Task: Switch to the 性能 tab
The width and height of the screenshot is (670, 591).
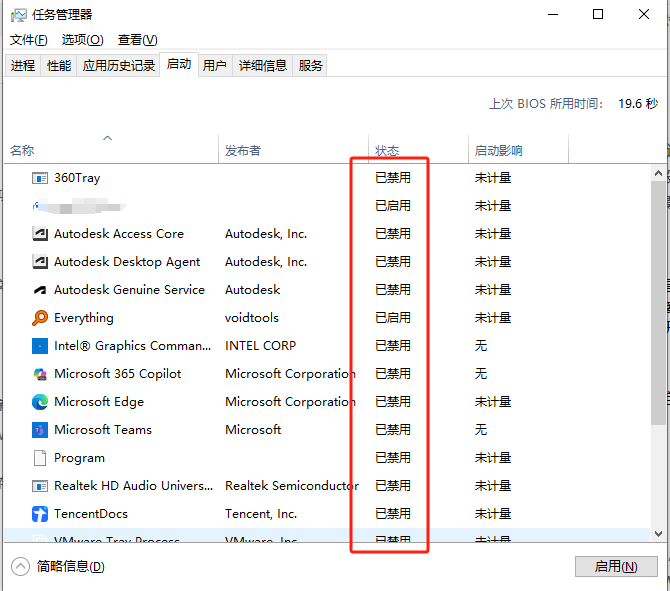Action: pyautogui.click(x=59, y=65)
